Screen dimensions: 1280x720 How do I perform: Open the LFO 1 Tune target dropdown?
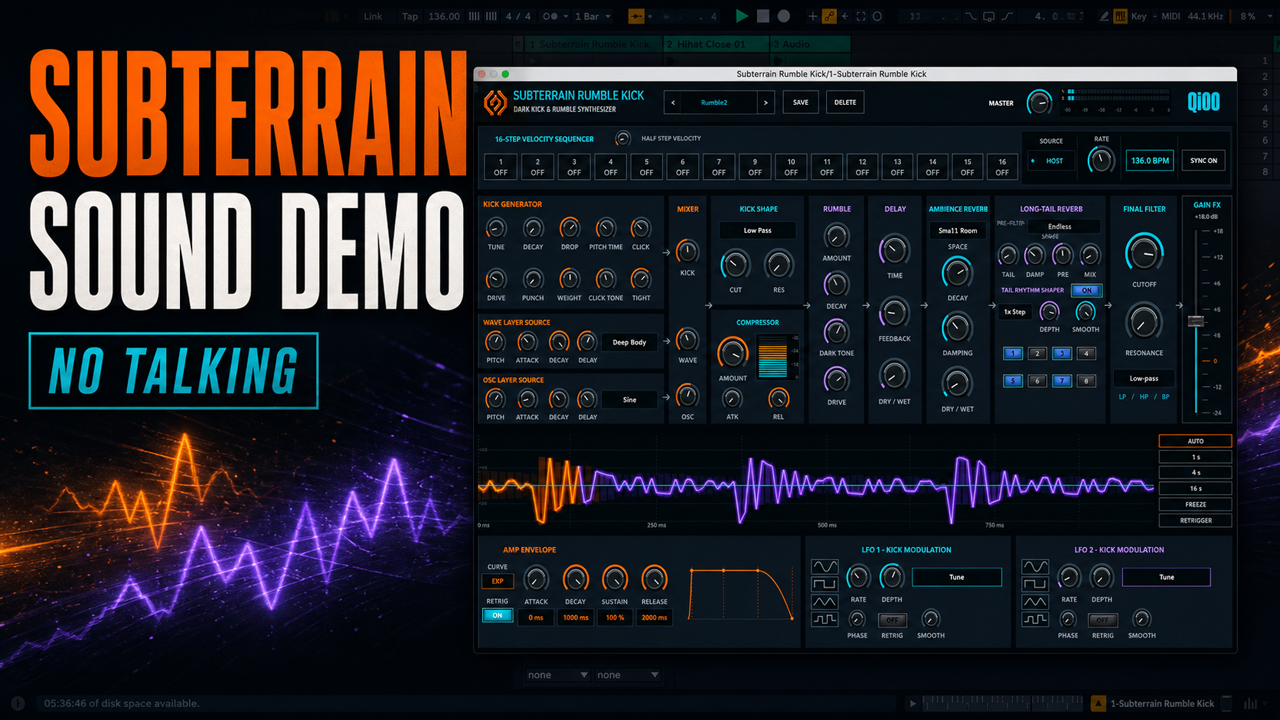coord(957,577)
